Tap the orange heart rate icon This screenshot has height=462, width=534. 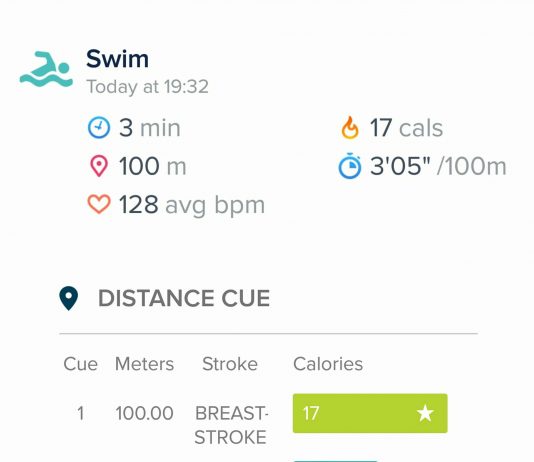point(99,204)
